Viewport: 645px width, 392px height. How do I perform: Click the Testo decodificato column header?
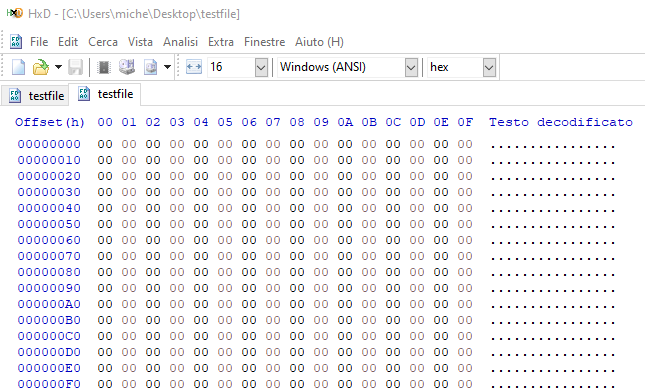point(561,122)
